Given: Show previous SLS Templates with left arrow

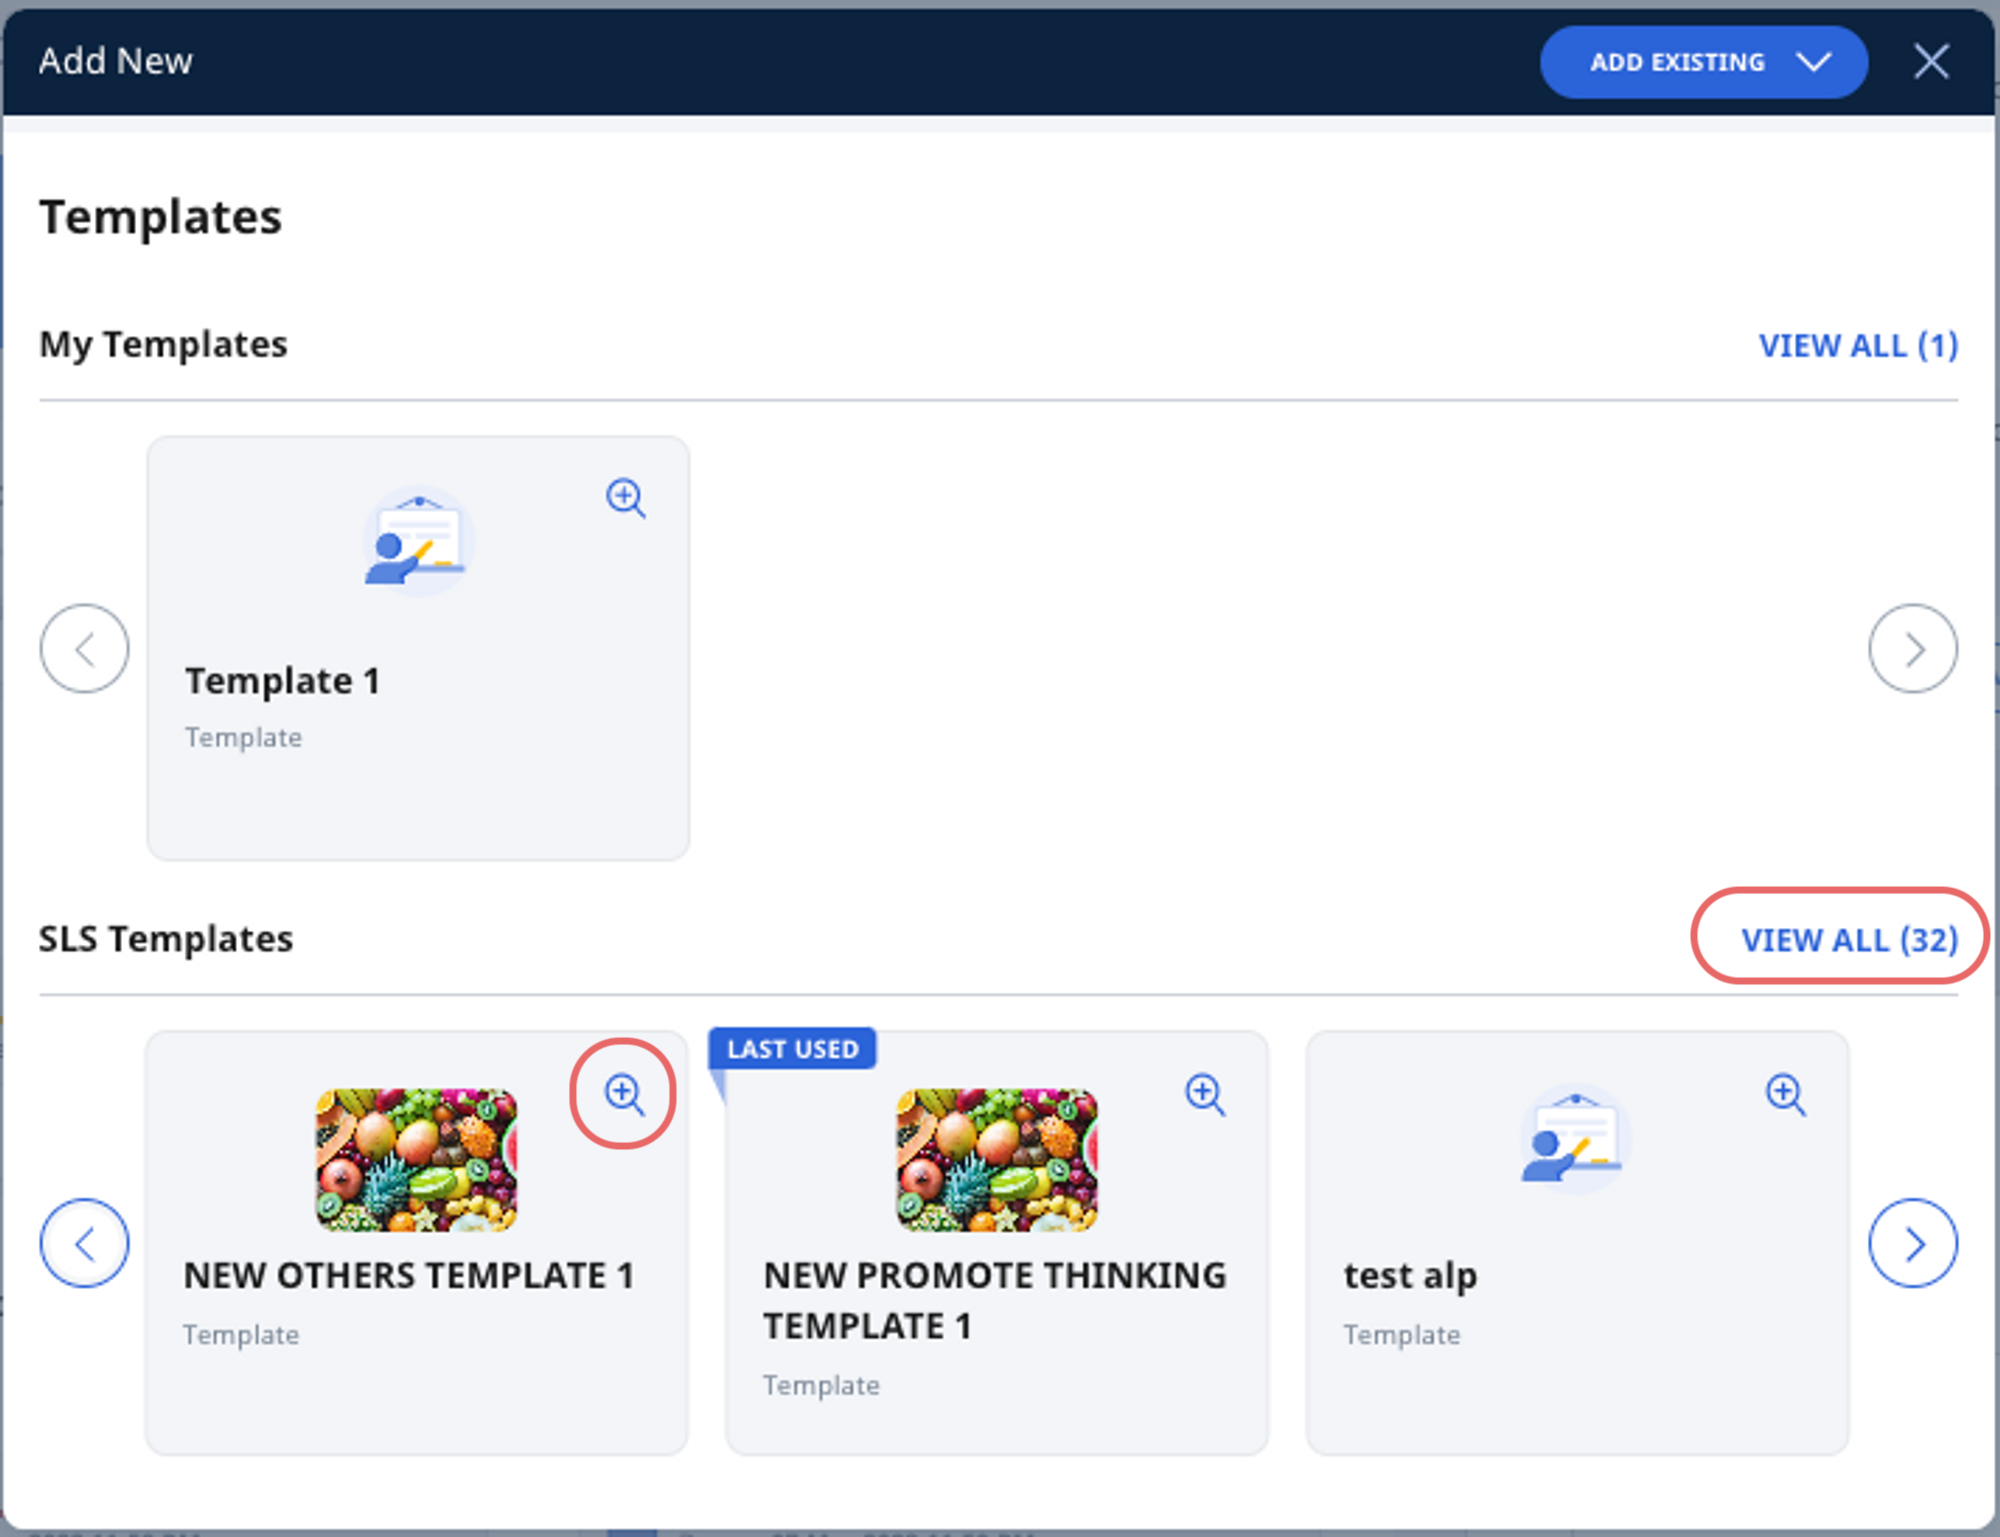Looking at the screenshot, I should click(84, 1243).
